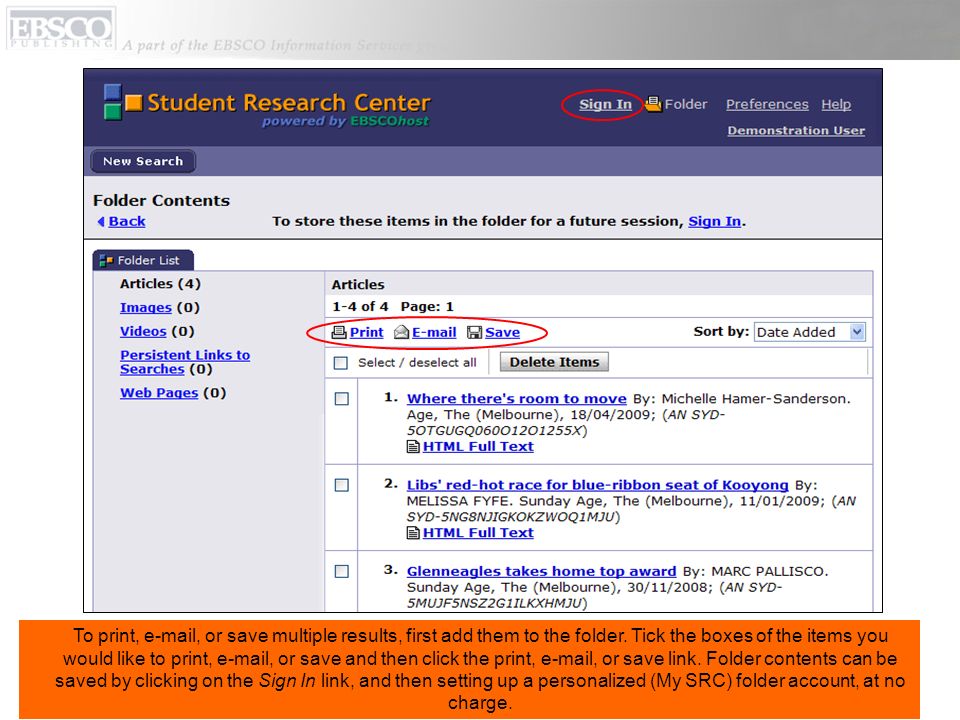Click the '1-4 of 4 Page: 1' text

pos(392,306)
